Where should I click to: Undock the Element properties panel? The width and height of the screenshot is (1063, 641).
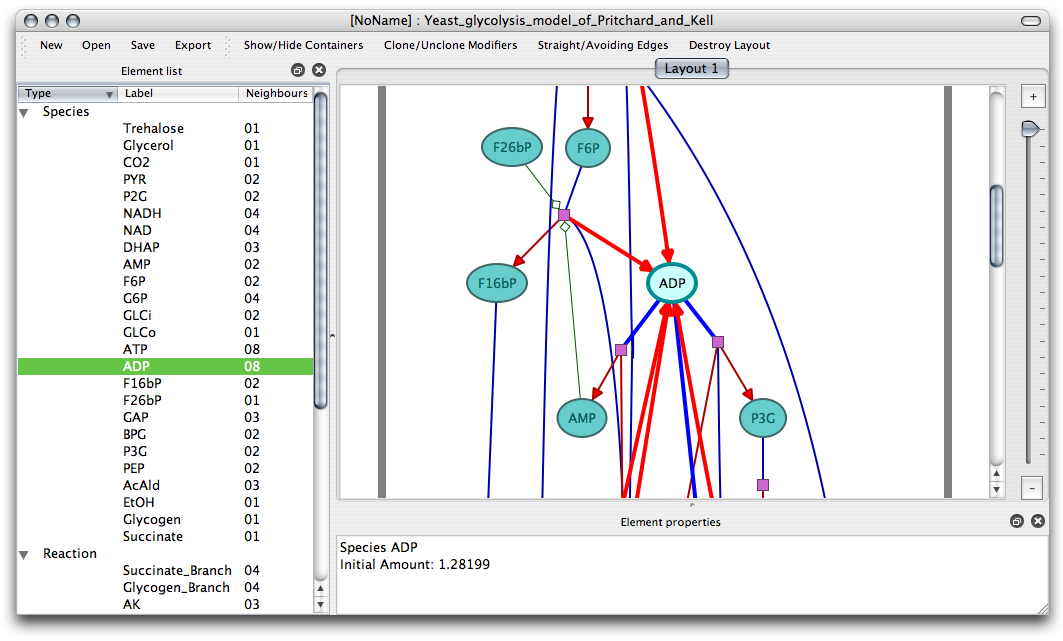1016,521
